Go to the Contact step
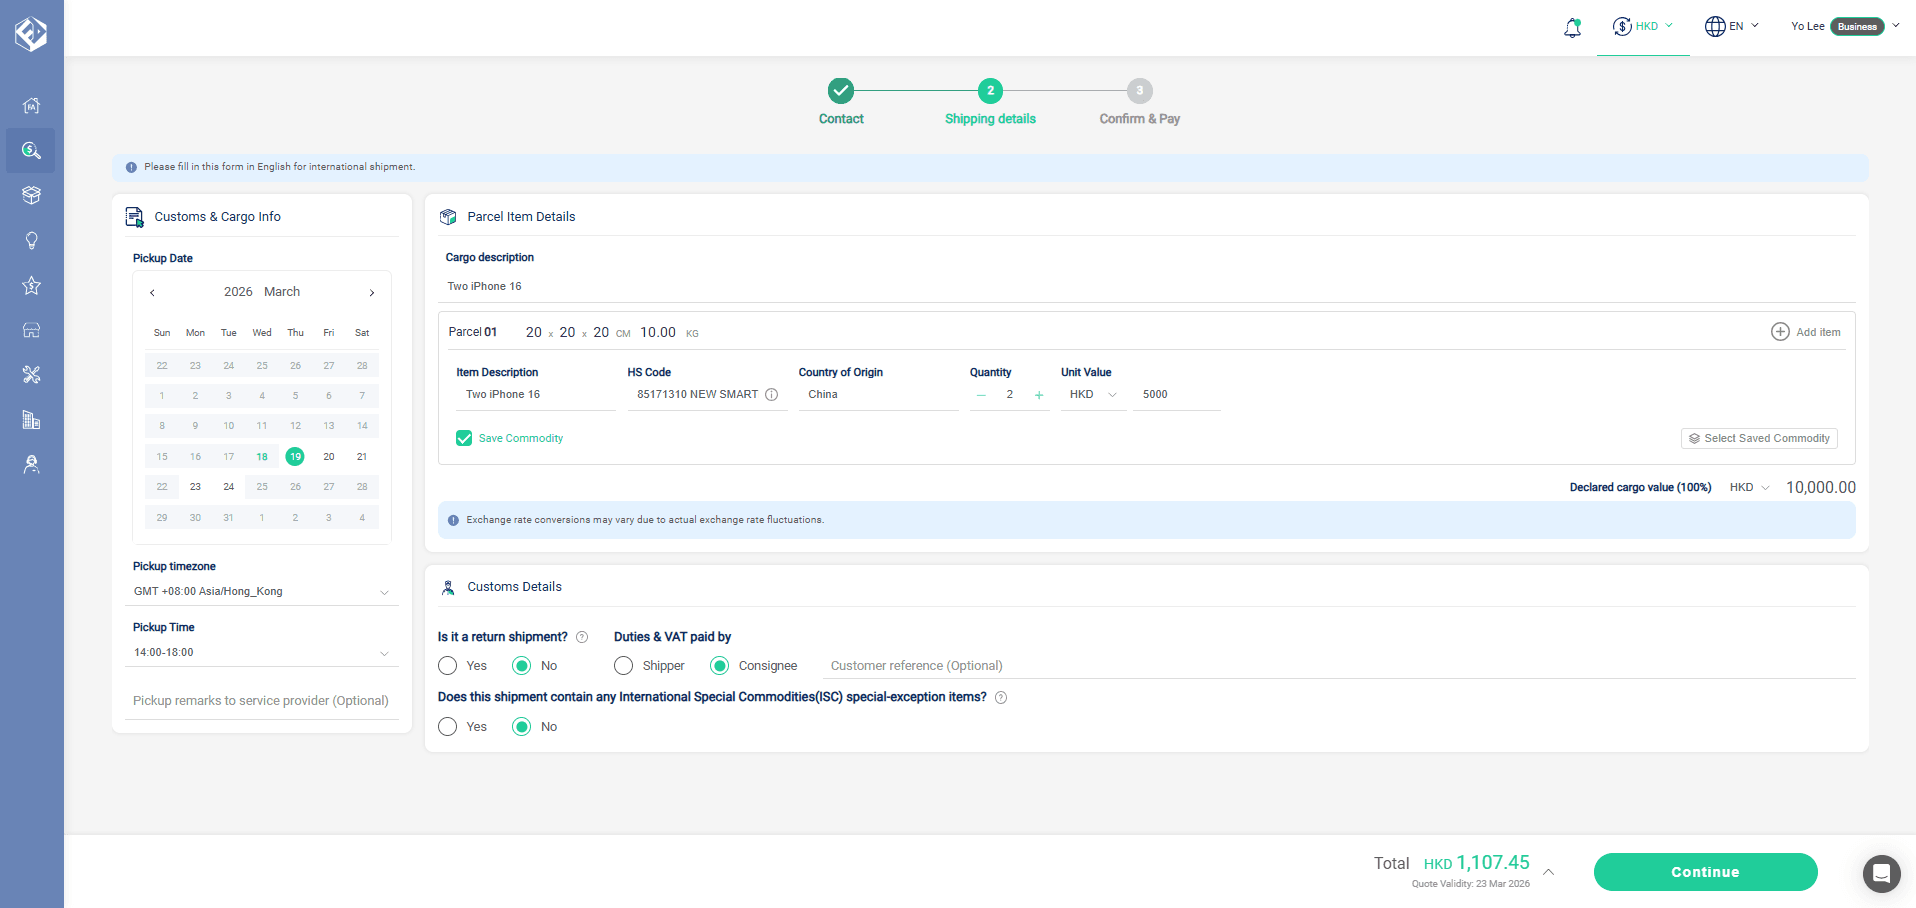The width and height of the screenshot is (1916, 908). click(x=841, y=92)
